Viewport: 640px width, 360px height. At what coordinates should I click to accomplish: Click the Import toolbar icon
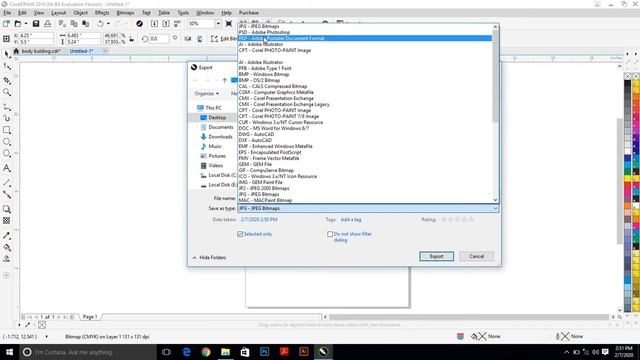(x=154, y=24)
